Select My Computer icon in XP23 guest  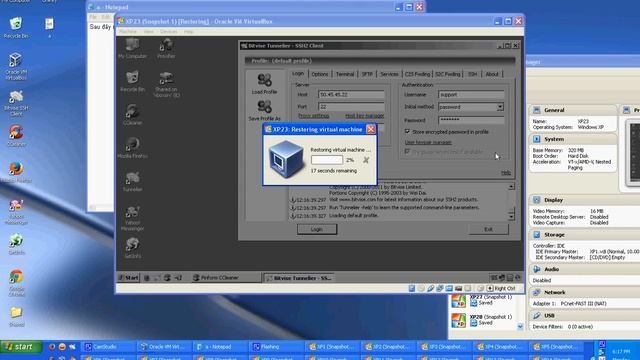pyautogui.click(x=132, y=48)
